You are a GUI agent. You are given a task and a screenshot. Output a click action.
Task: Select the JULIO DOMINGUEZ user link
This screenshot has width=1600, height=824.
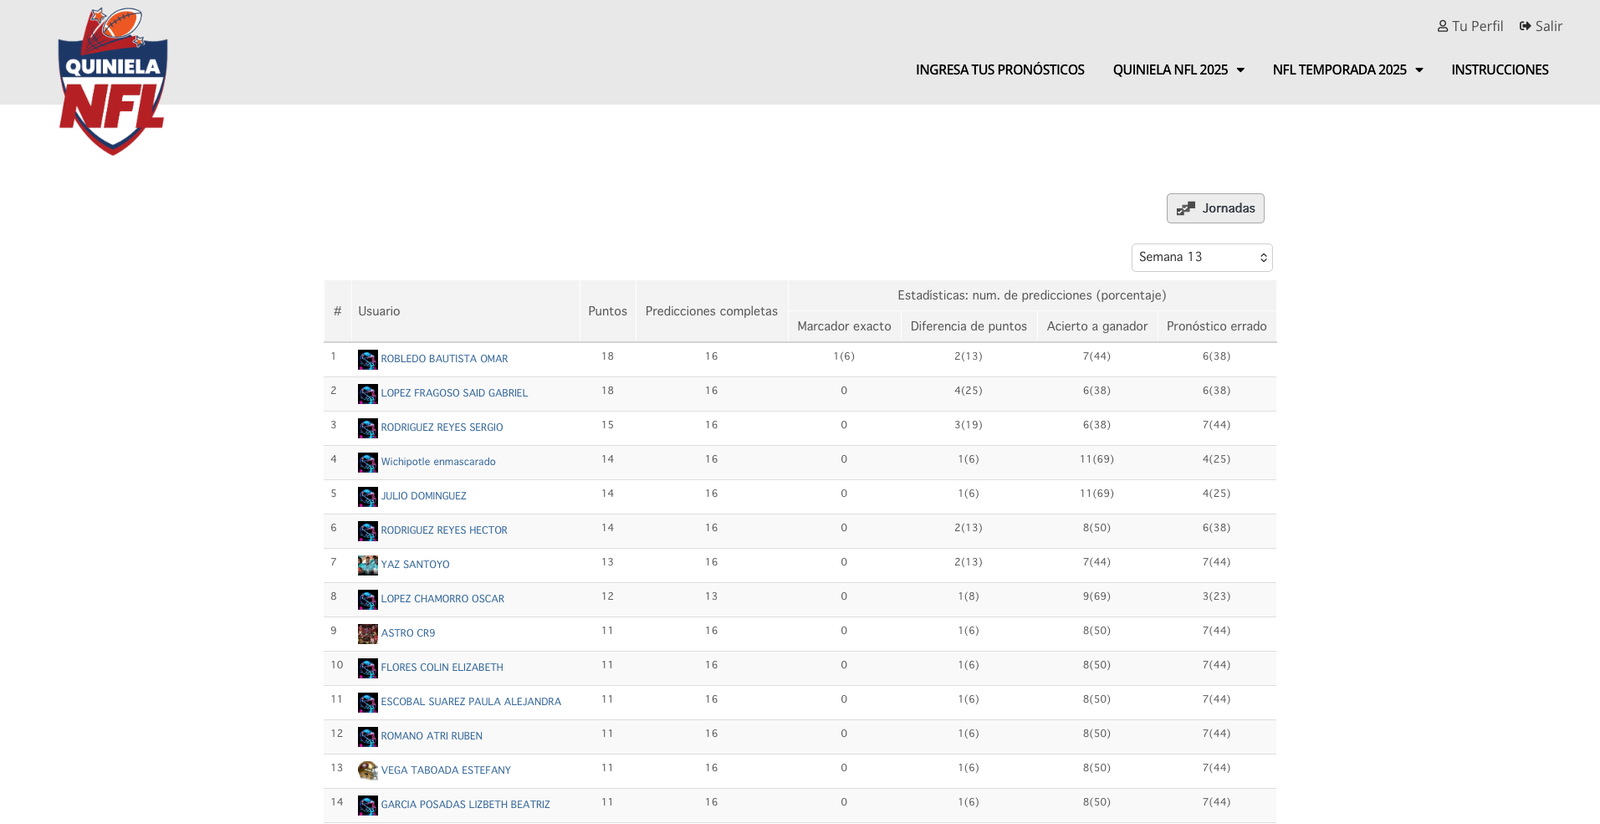pos(423,496)
